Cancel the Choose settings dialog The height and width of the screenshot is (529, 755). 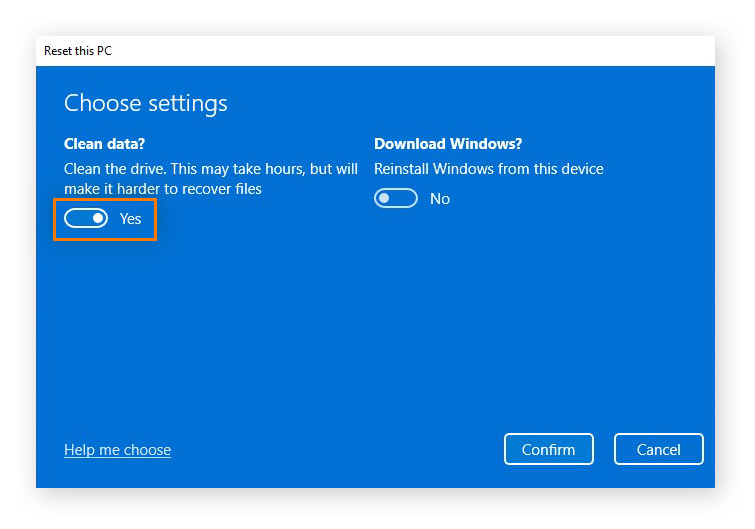click(658, 449)
